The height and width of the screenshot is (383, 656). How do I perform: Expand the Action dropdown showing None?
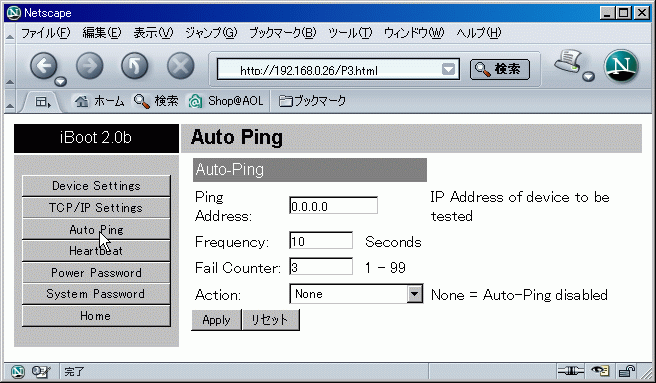(356, 294)
